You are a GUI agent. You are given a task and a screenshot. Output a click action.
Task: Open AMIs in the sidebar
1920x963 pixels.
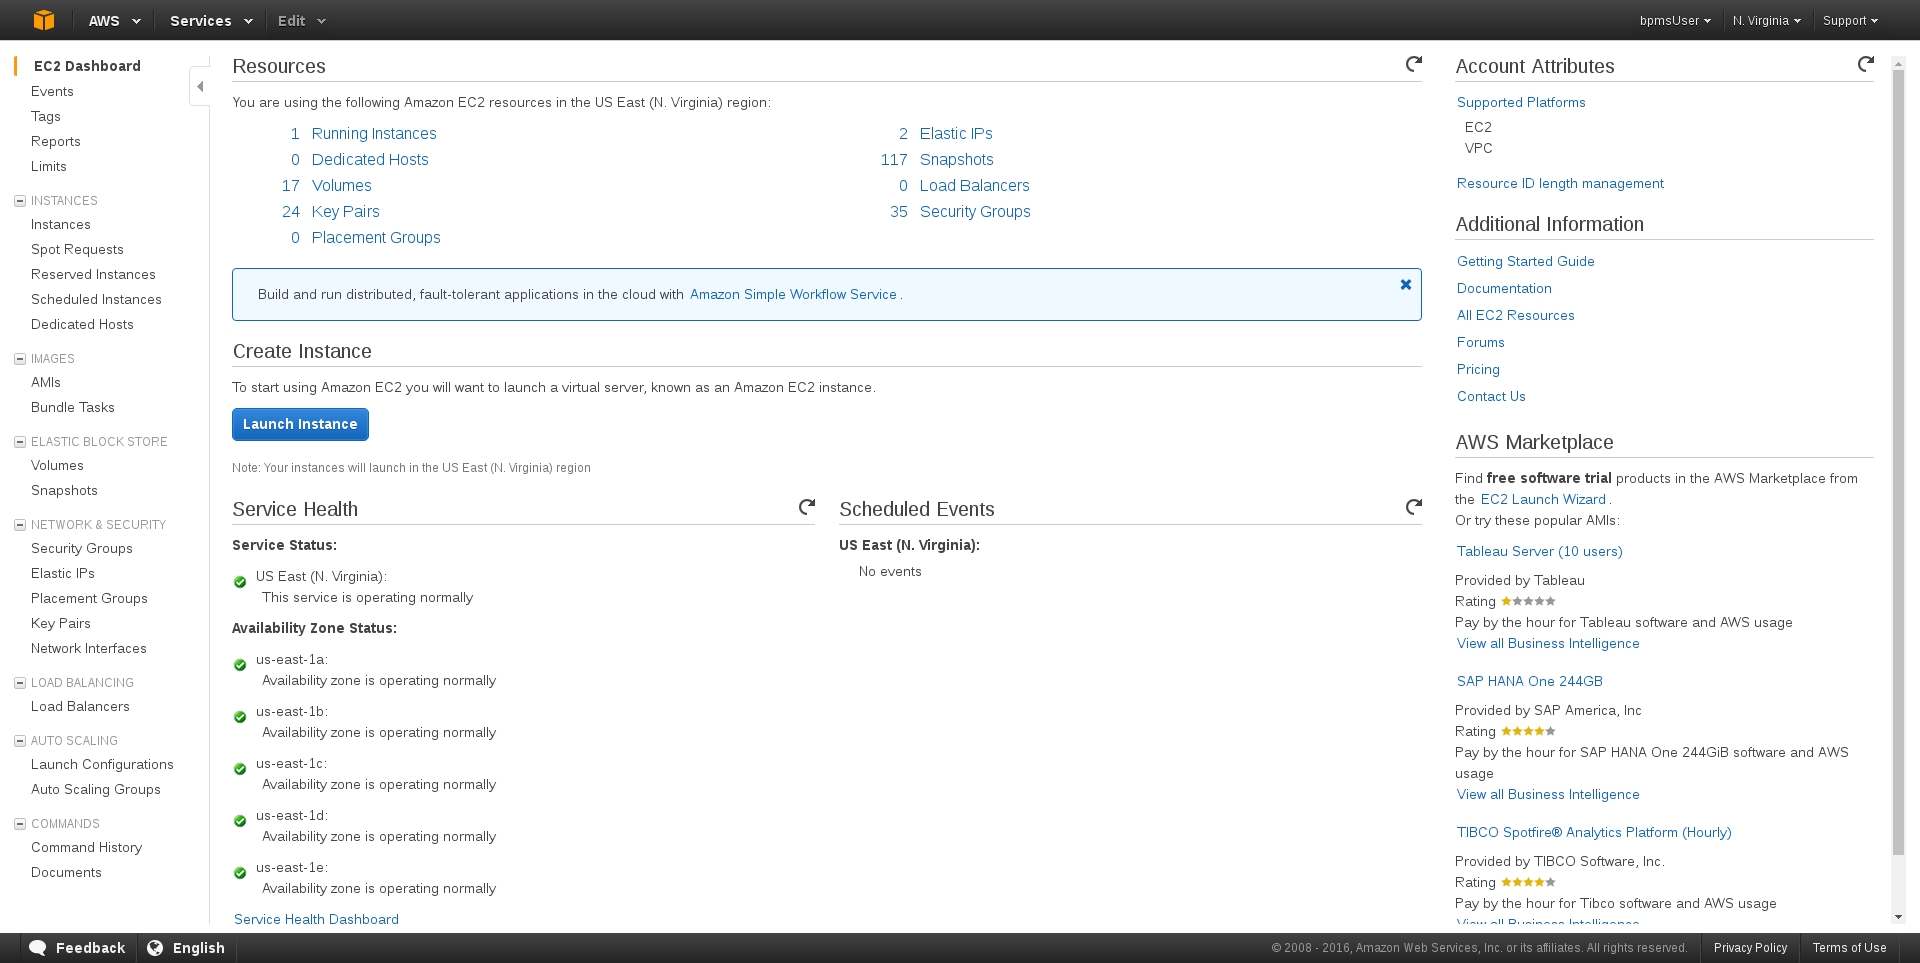[46, 382]
